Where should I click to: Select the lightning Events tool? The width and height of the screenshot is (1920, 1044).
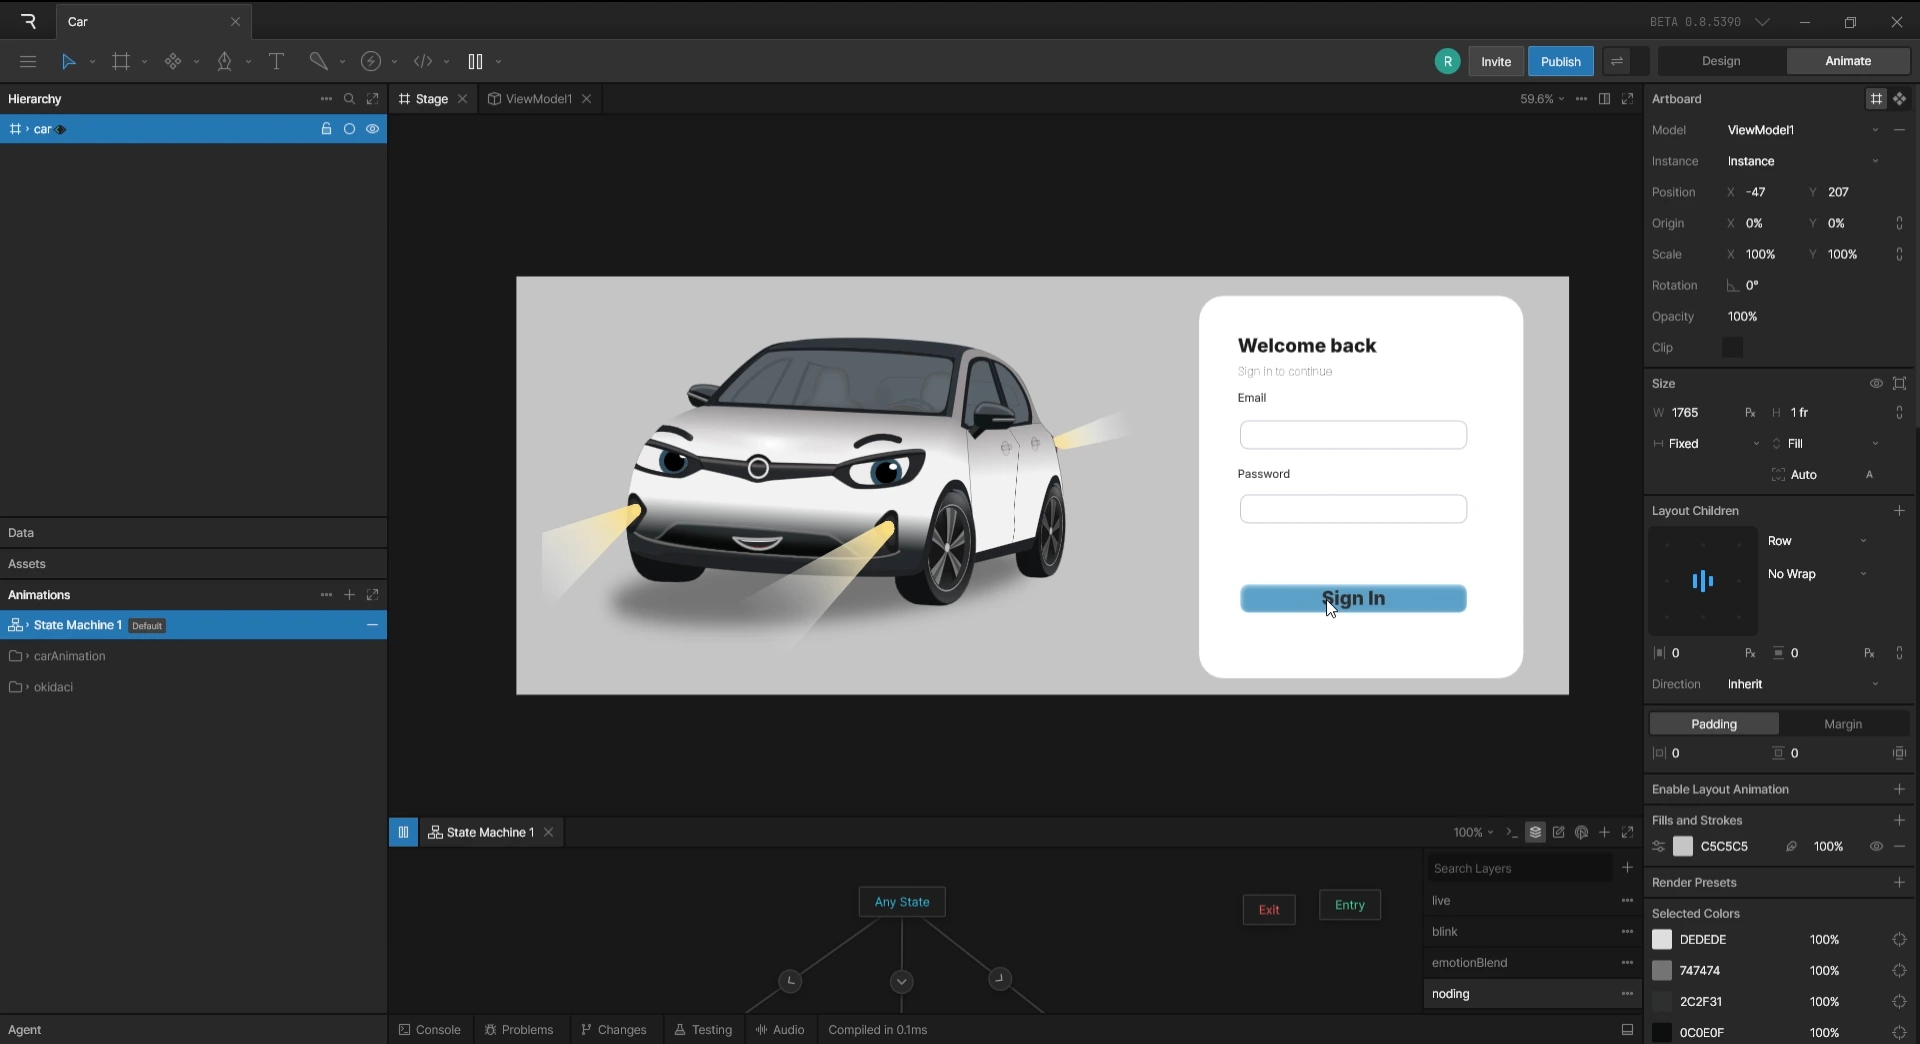point(371,61)
